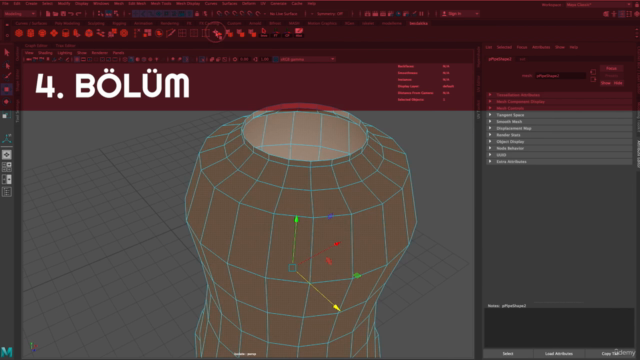Click the Load Attributes button
The width and height of the screenshot is (640, 360).
point(559,353)
